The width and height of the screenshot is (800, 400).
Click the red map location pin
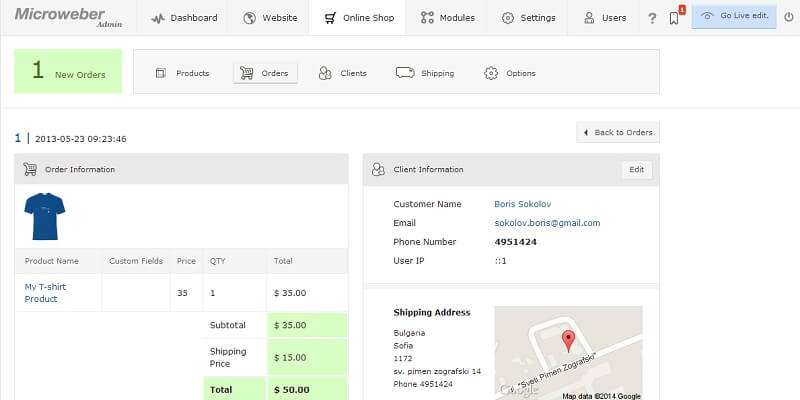click(x=568, y=341)
